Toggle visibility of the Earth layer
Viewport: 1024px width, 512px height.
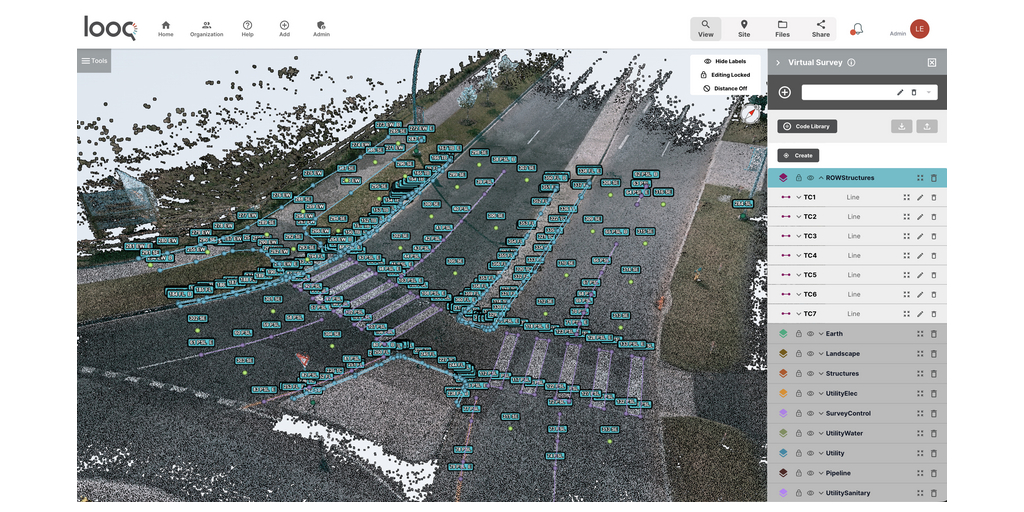point(810,334)
